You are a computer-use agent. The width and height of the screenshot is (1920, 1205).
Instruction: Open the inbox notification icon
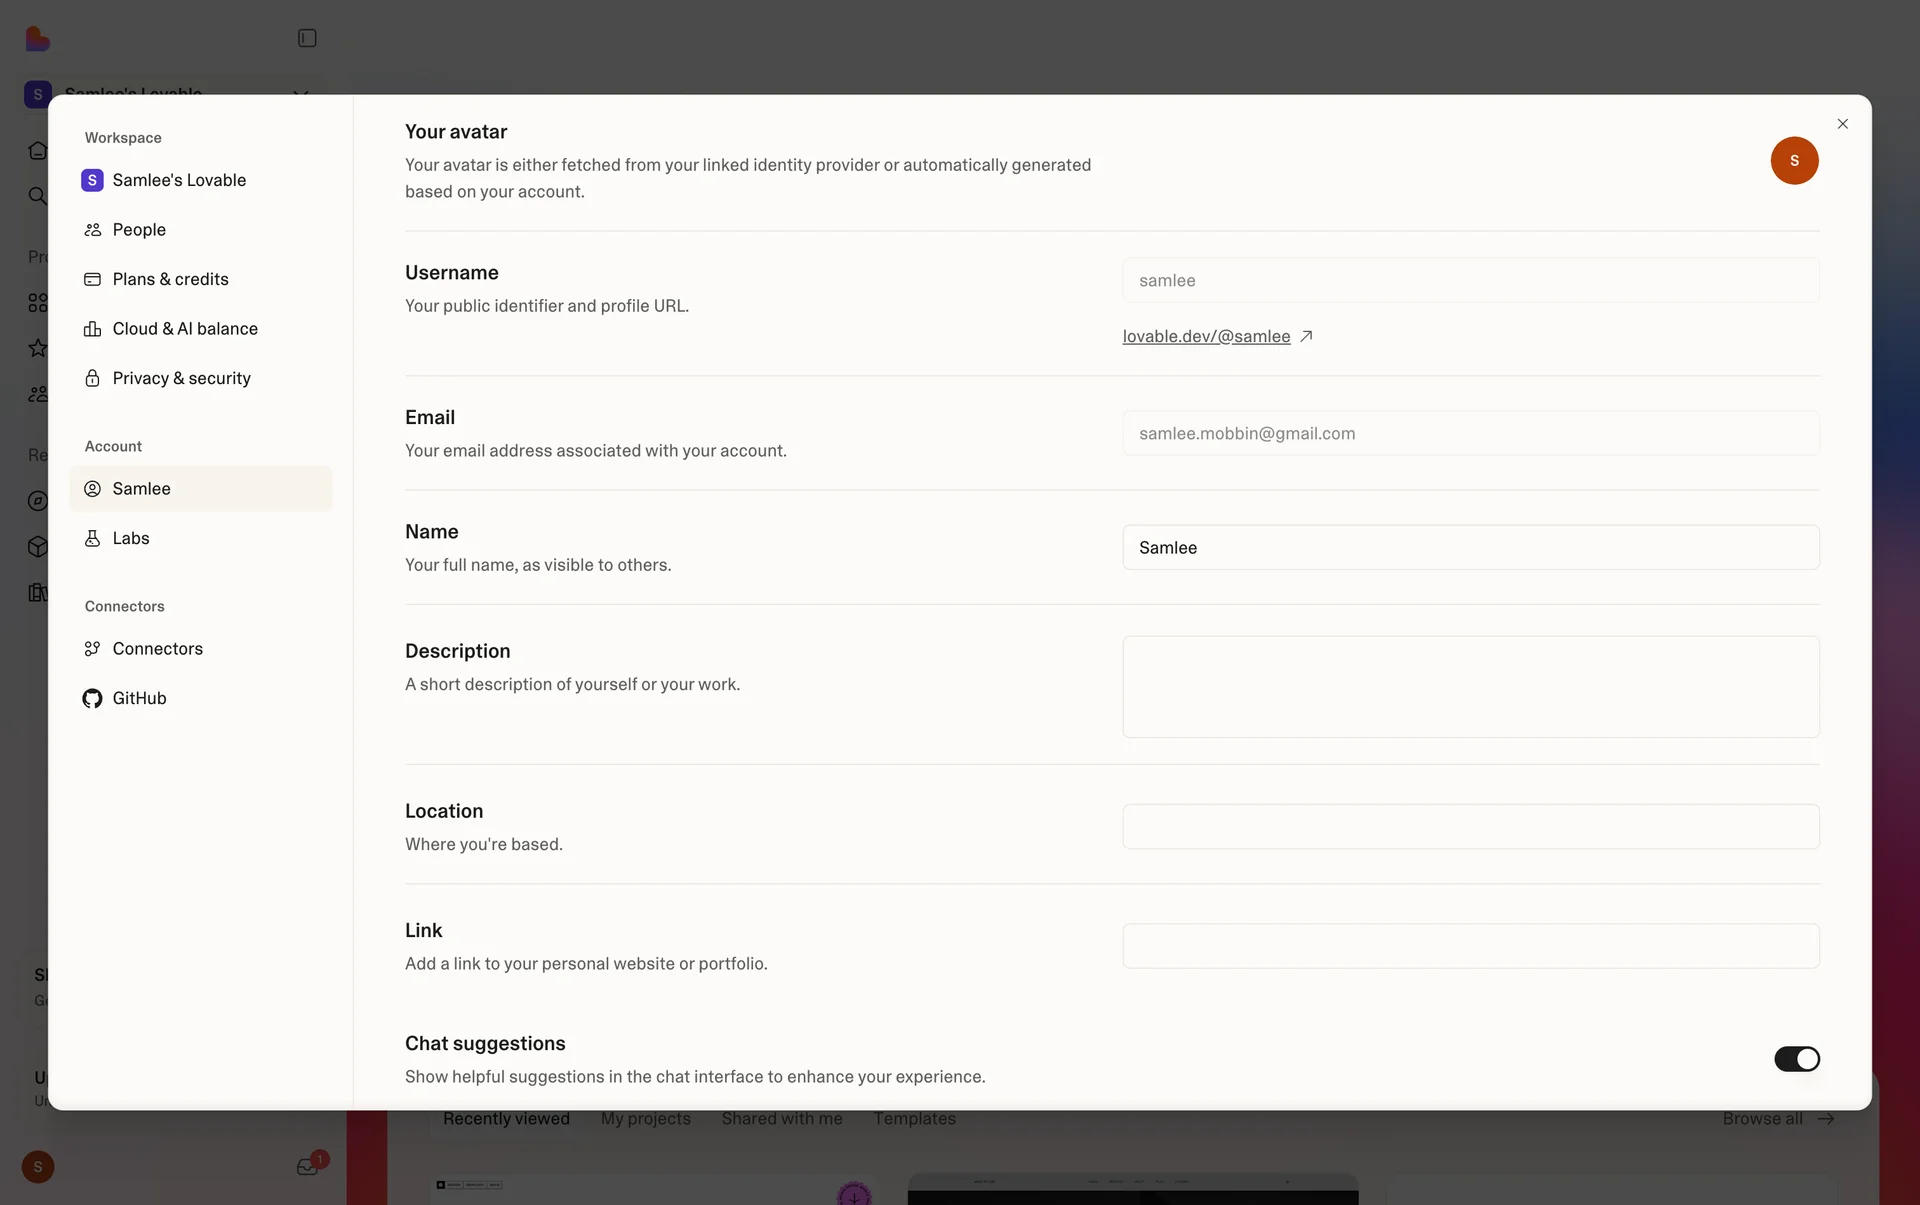(307, 1166)
